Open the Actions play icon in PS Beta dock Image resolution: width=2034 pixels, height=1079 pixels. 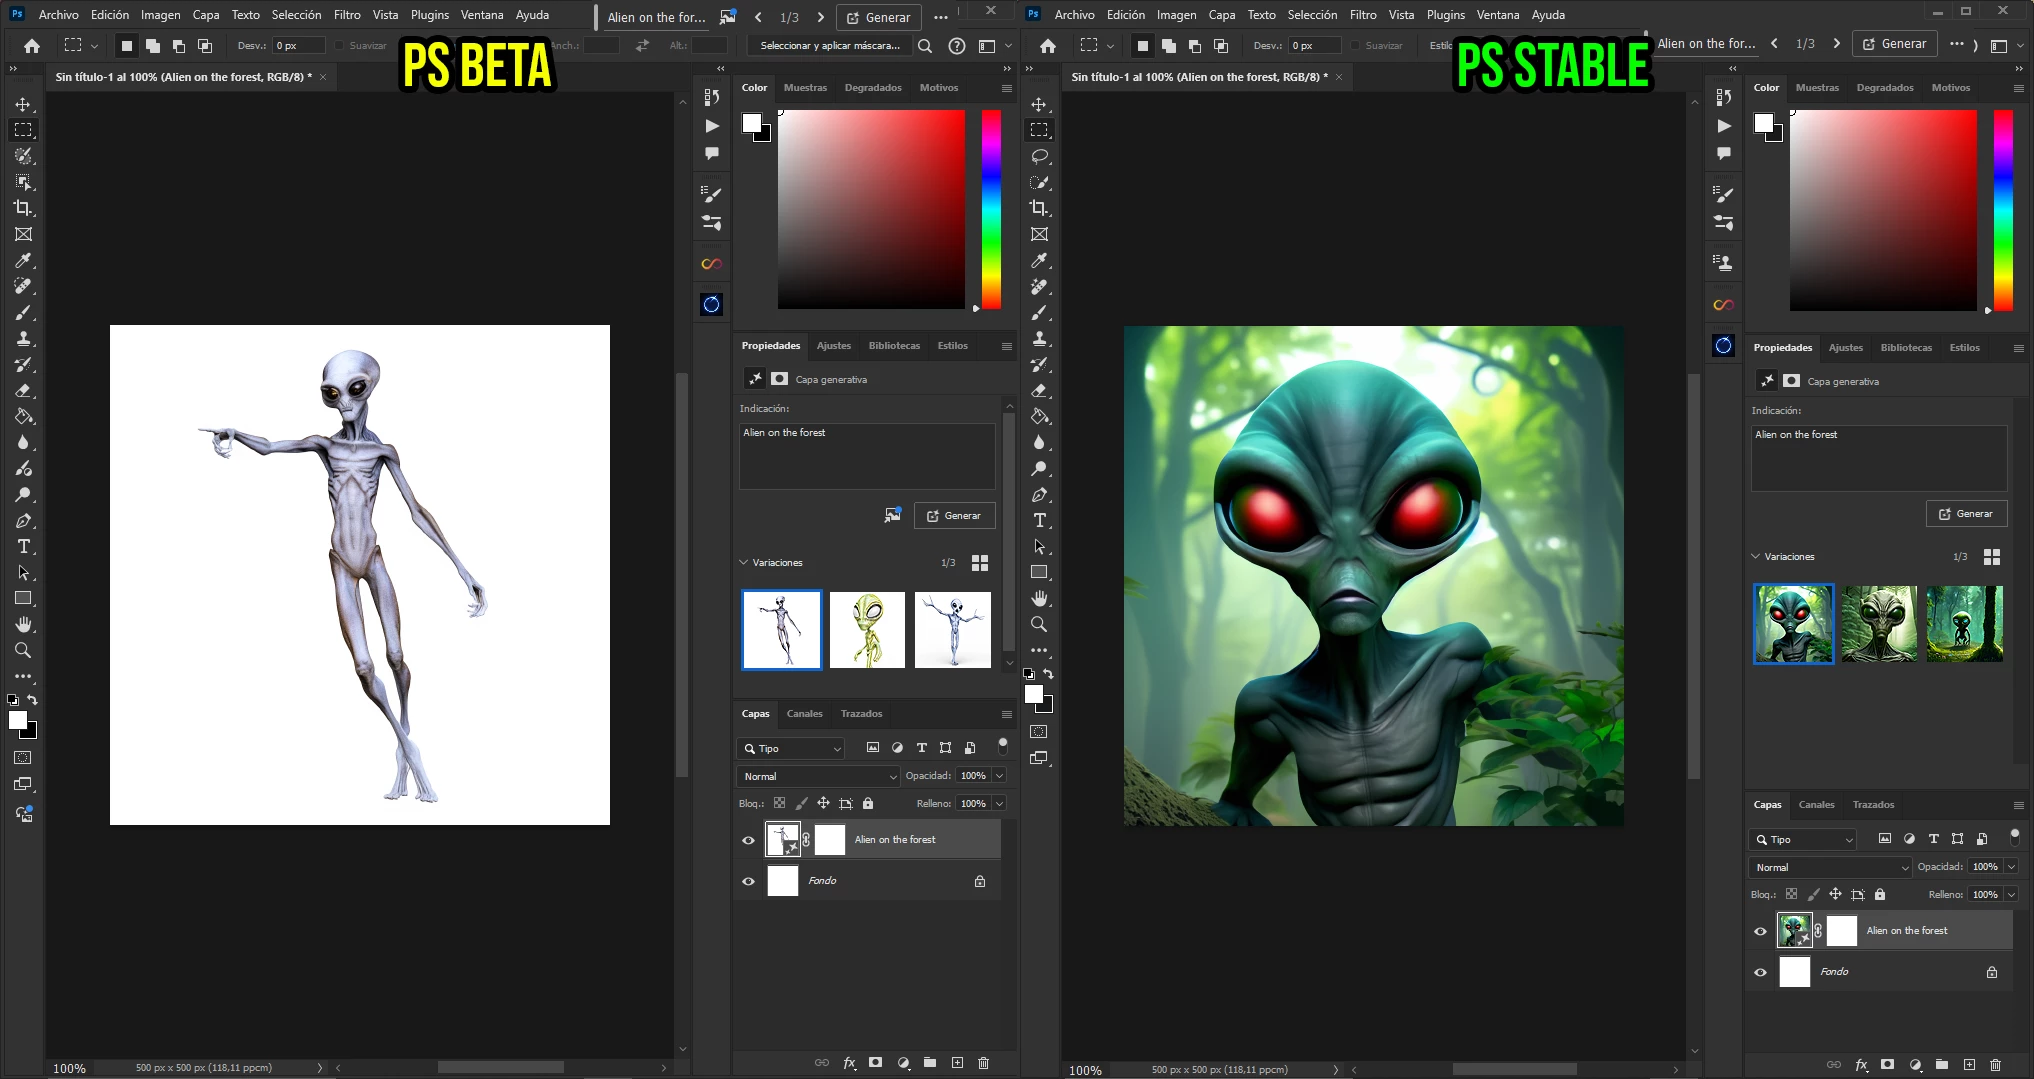pyautogui.click(x=712, y=126)
